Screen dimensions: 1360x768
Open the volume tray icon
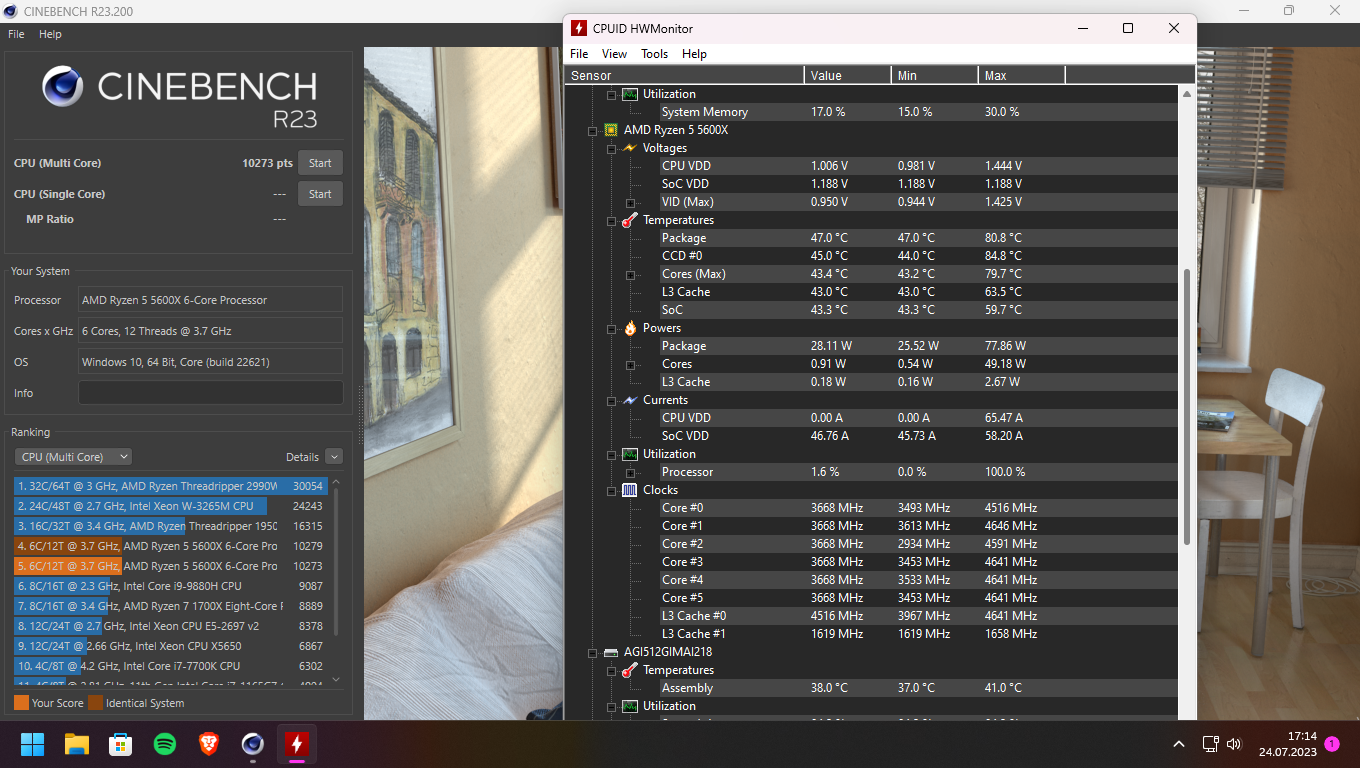point(1234,744)
